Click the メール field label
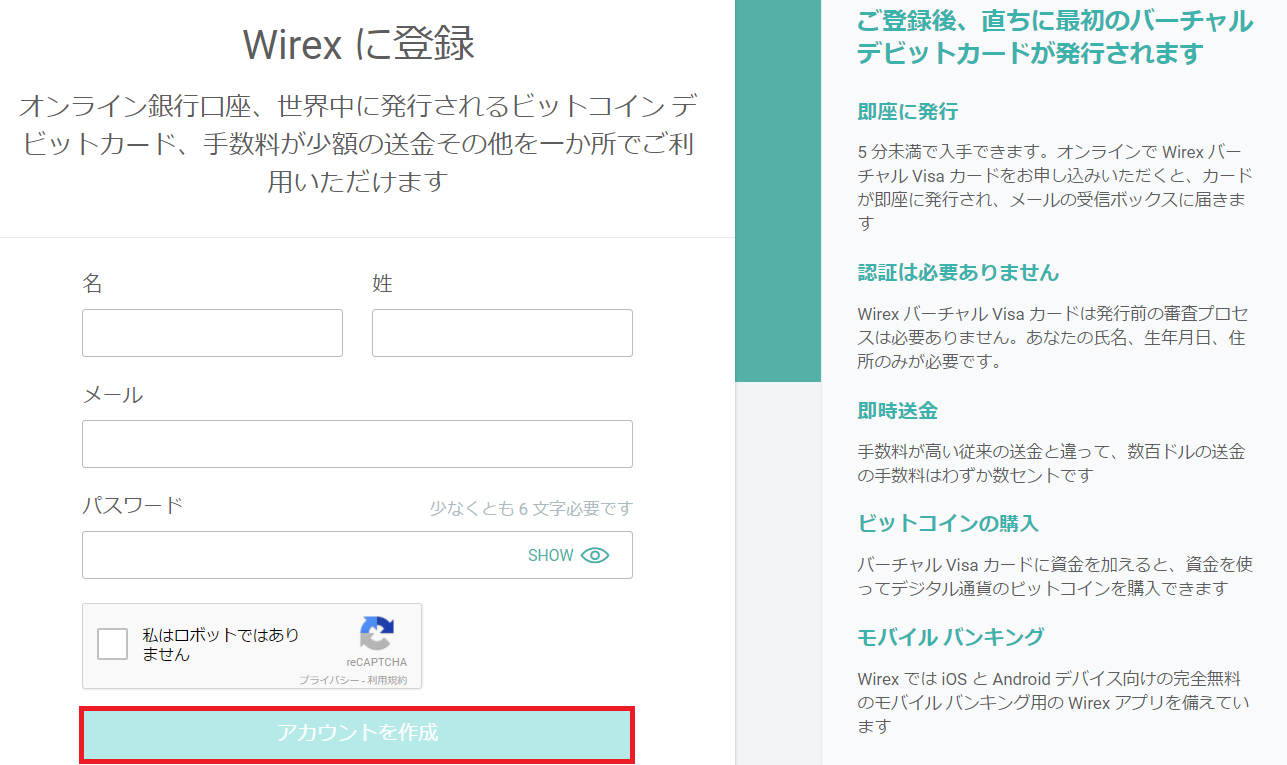The image size is (1287, 765). pyautogui.click(x=112, y=395)
